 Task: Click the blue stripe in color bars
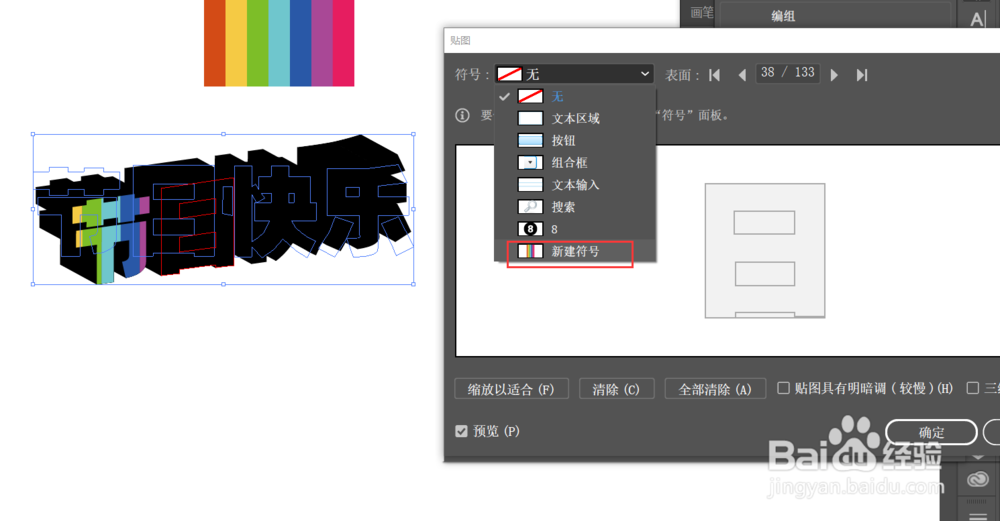pos(300,43)
